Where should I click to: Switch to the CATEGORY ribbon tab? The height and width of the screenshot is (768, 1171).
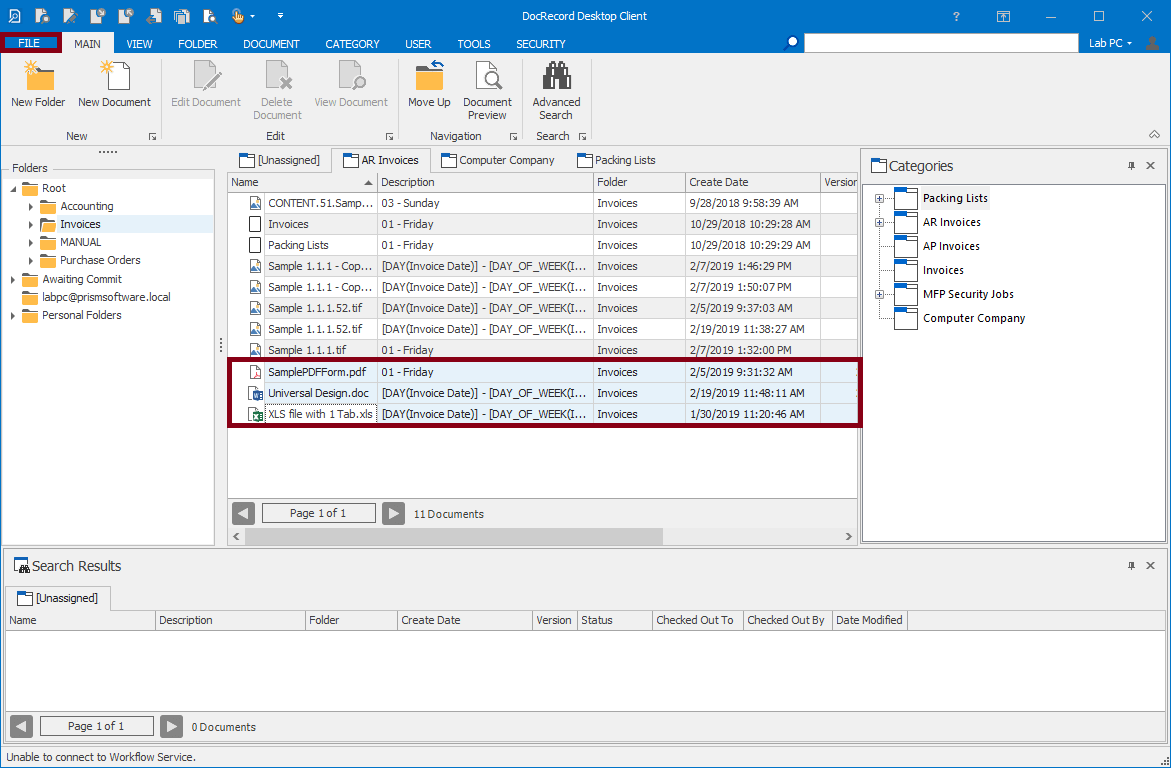(352, 44)
